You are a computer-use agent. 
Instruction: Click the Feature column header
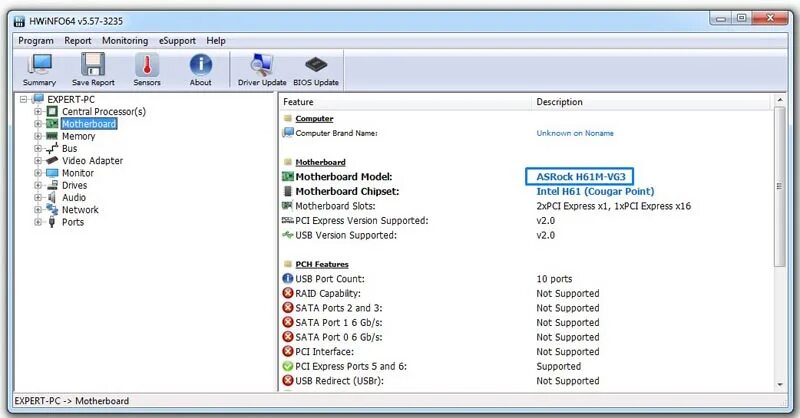[406, 102]
